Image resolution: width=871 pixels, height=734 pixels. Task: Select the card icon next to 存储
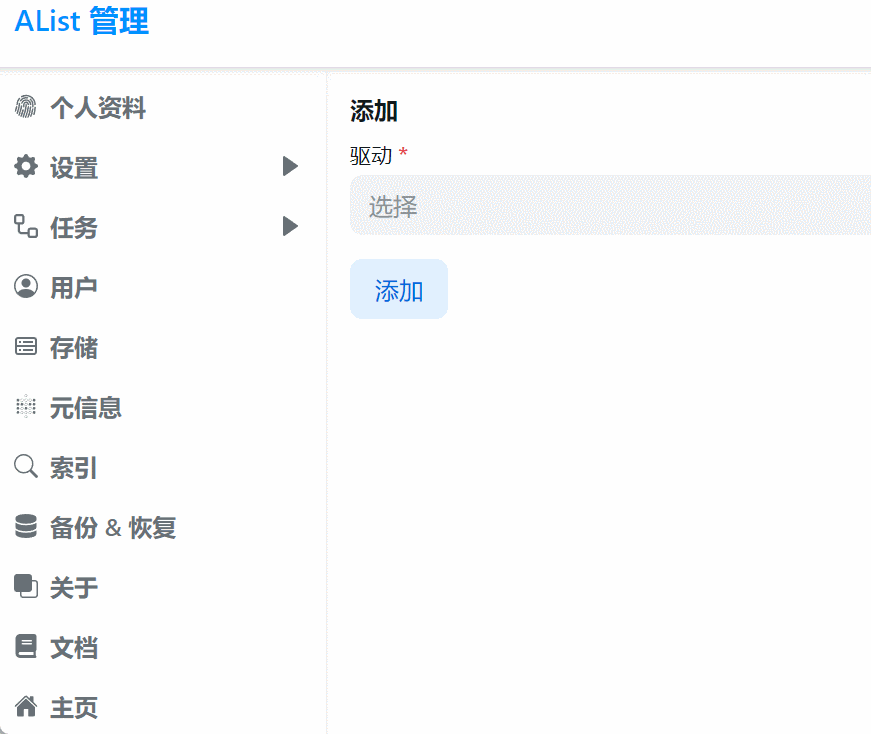[24, 347]
